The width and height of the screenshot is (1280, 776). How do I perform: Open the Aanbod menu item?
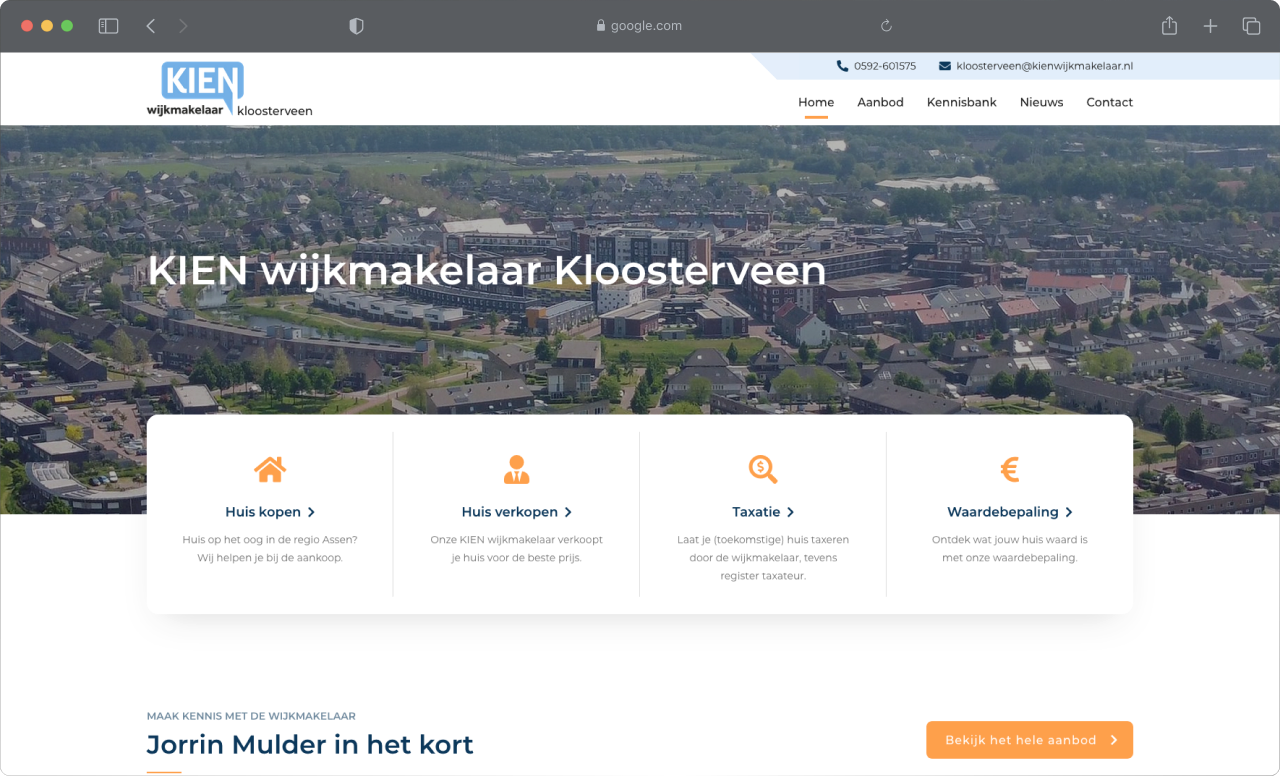click(x=880, y=102)
